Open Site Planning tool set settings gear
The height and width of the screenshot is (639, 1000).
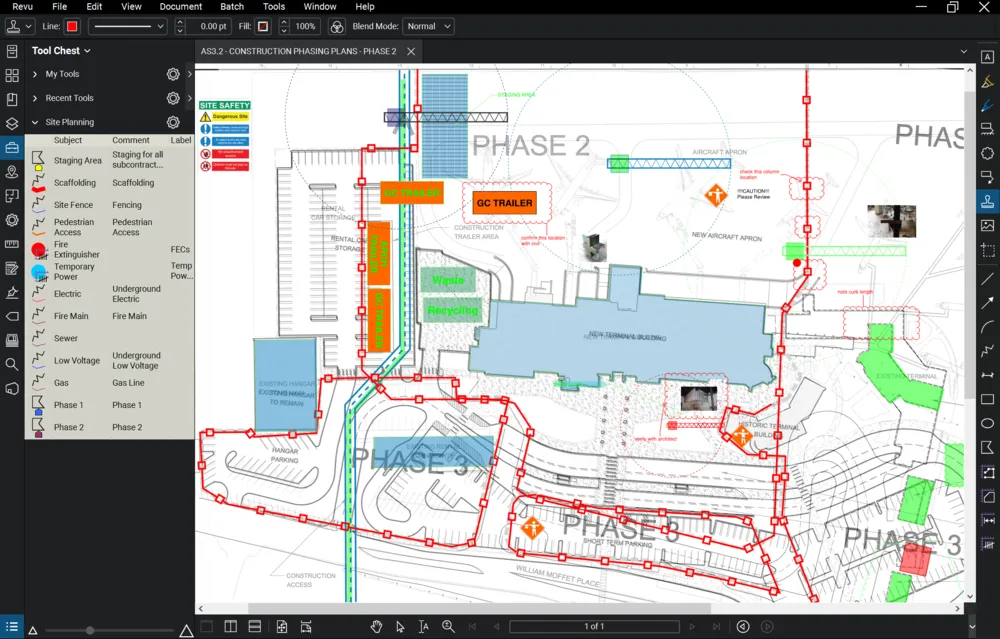pyautogui.click(x=173, y=122)
